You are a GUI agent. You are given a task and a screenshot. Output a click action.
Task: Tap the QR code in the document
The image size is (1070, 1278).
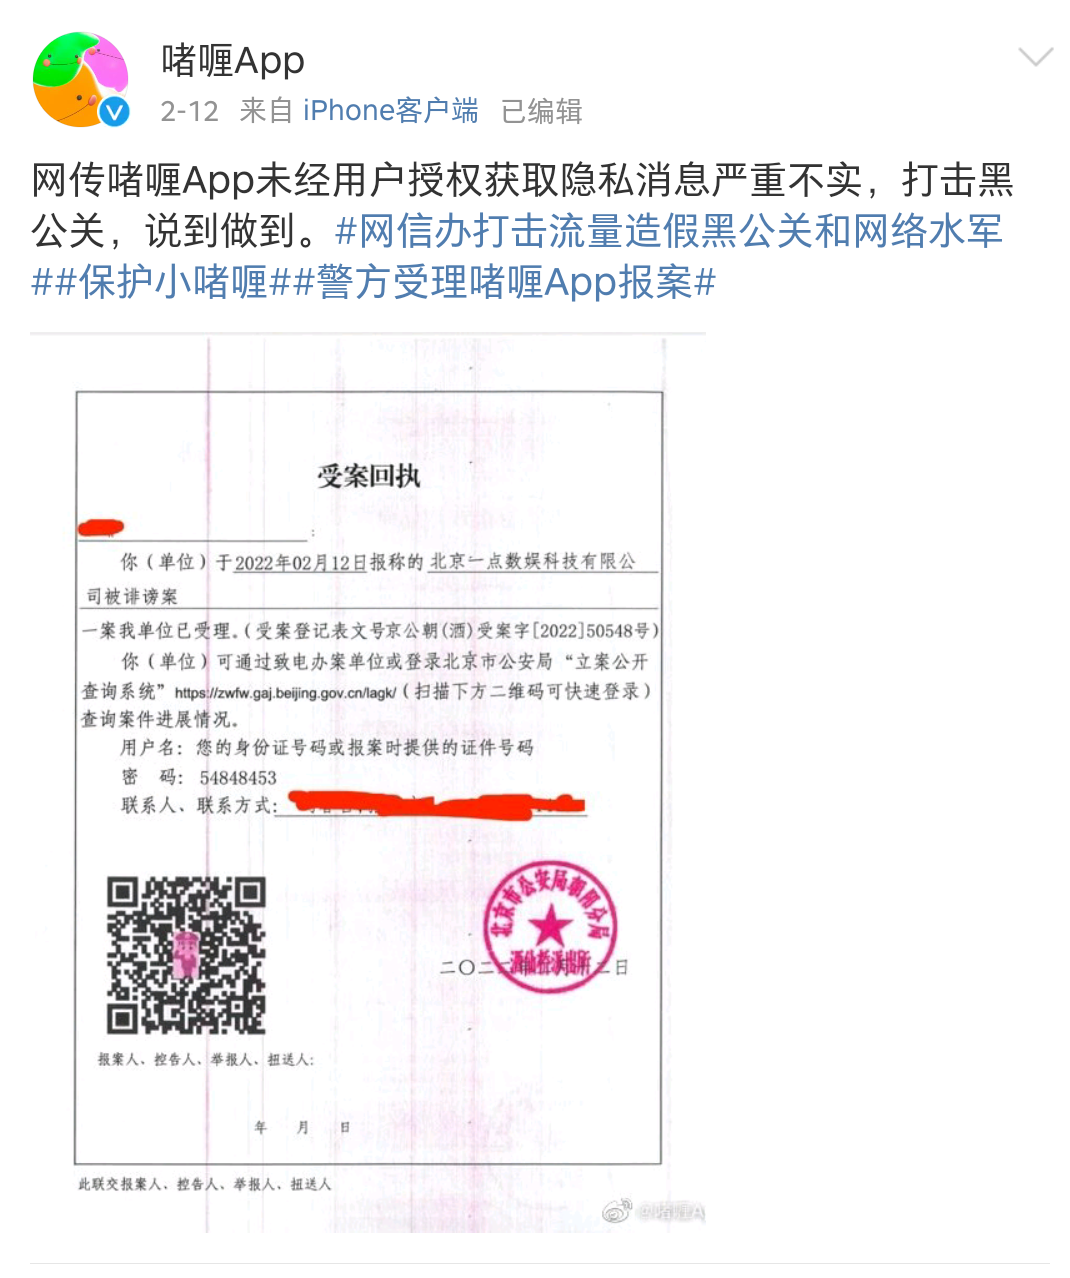186,955
